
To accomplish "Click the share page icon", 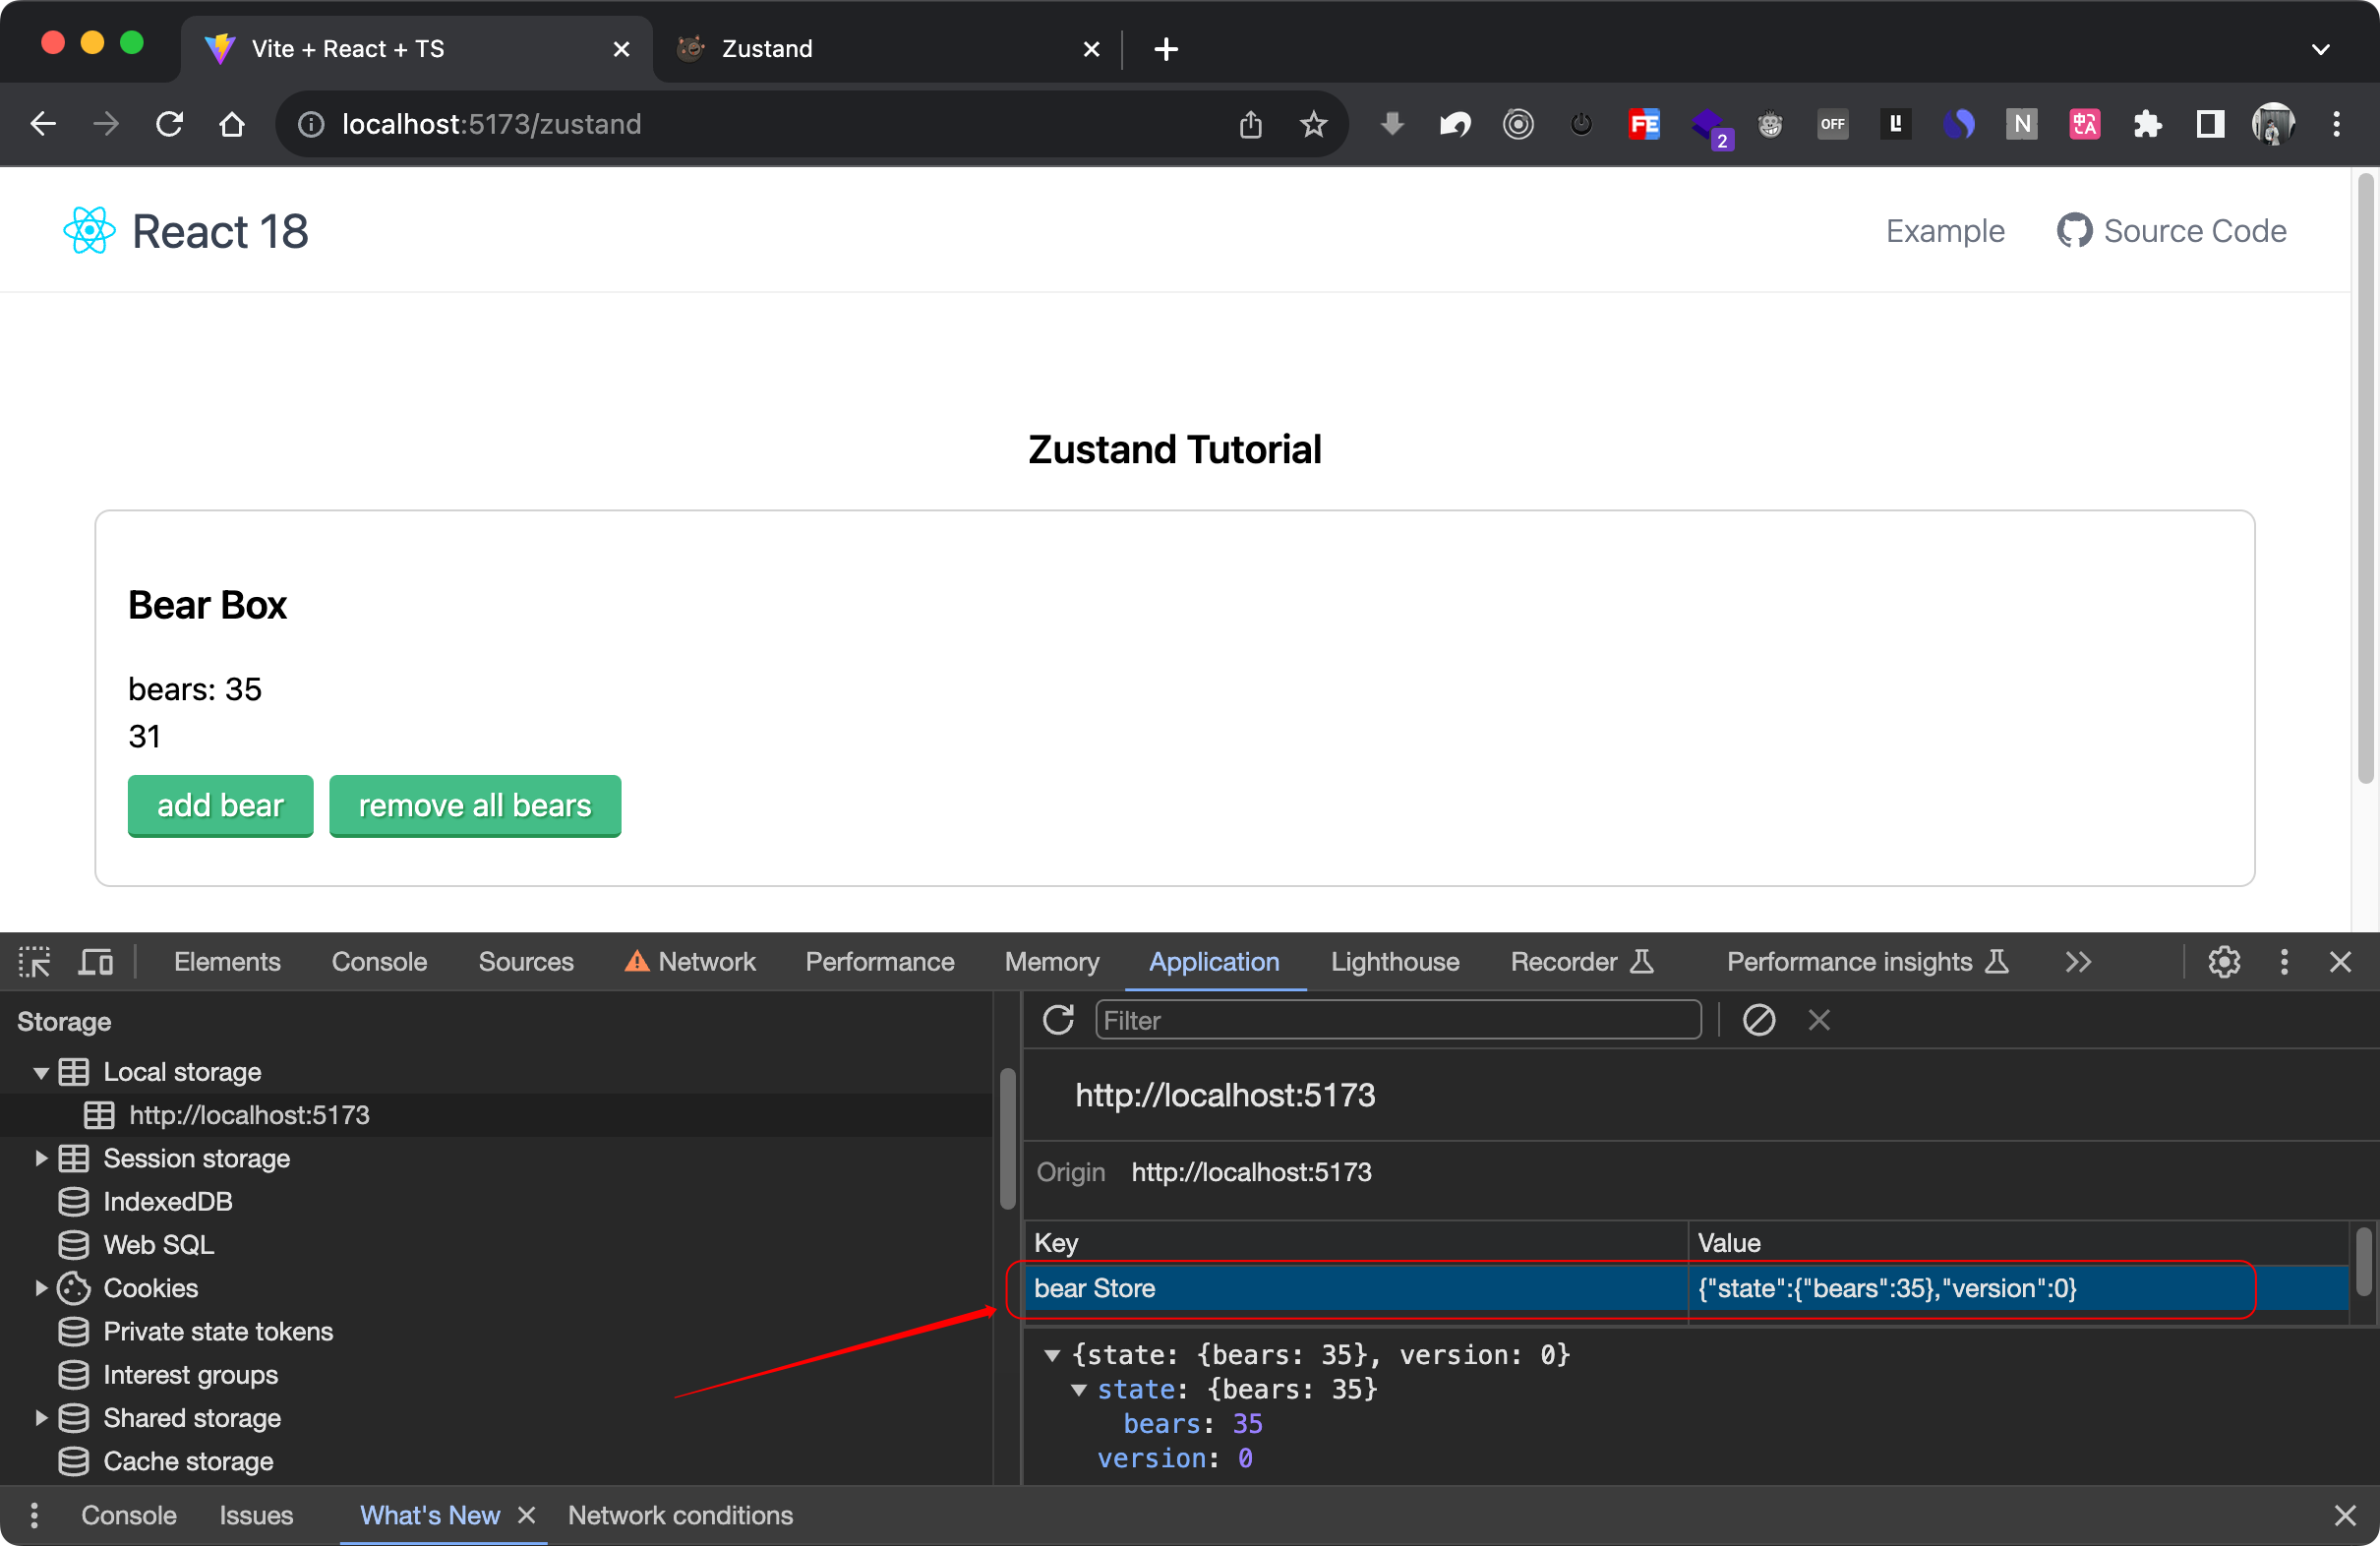I will (1250, 124).
